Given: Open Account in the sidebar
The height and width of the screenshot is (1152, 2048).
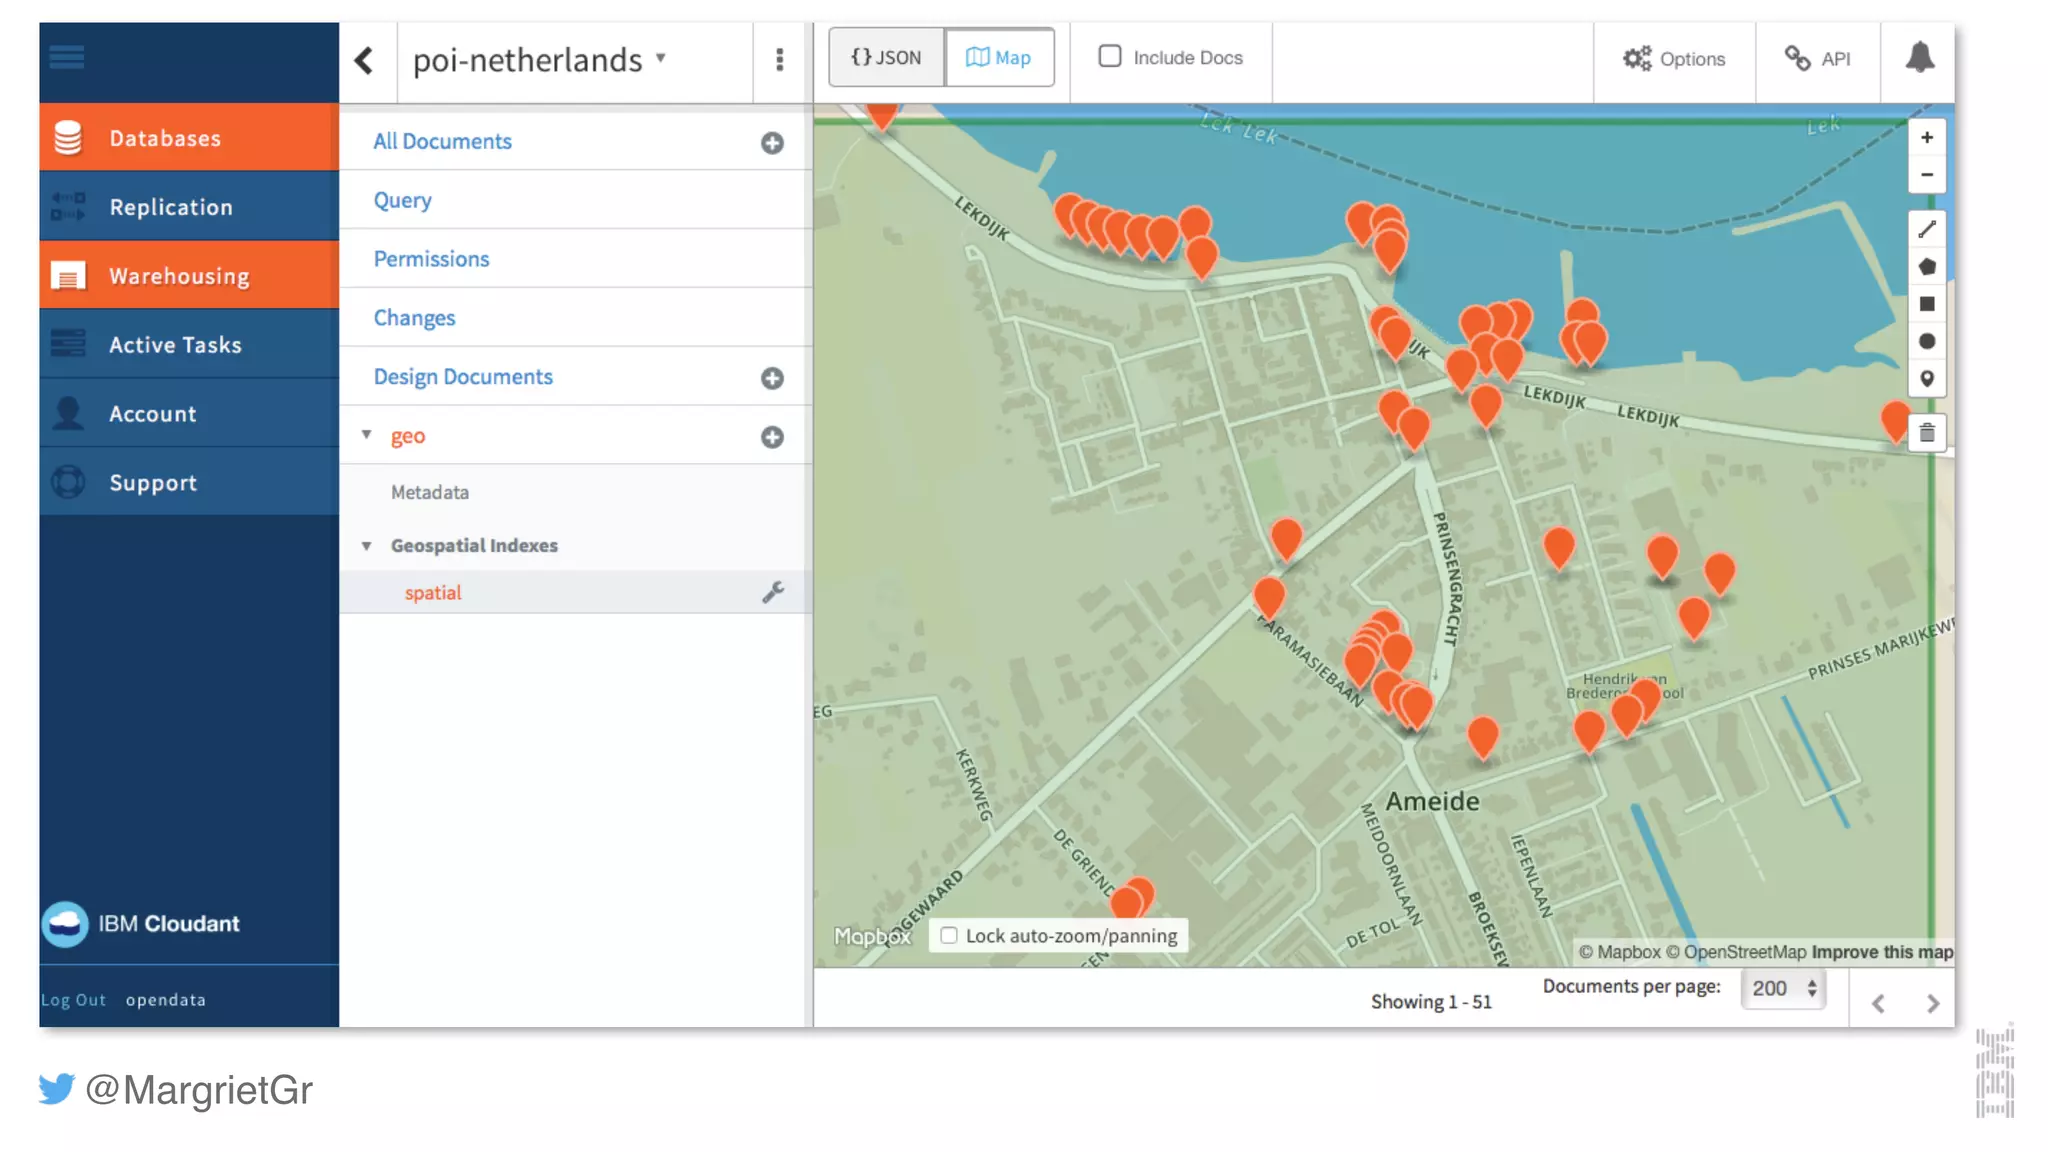Looking at the screenshot, I should pos(189,414).
